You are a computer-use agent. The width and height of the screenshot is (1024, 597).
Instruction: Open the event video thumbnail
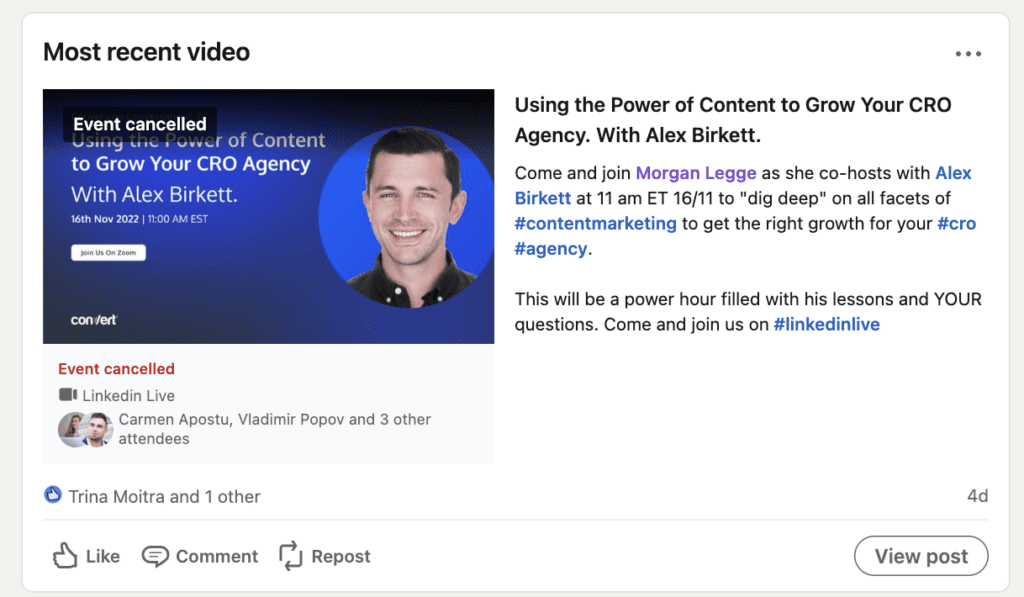pos(268,216)
